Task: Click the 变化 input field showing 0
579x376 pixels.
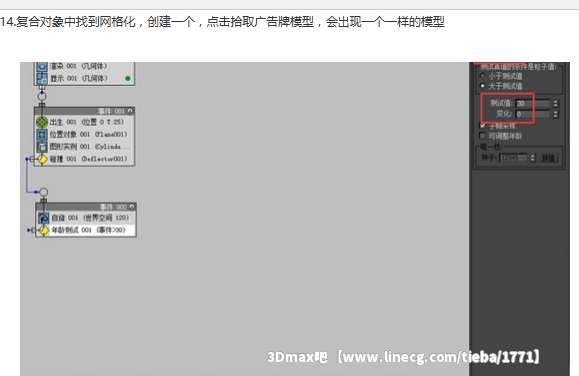Action: click(x=533, y=114)
